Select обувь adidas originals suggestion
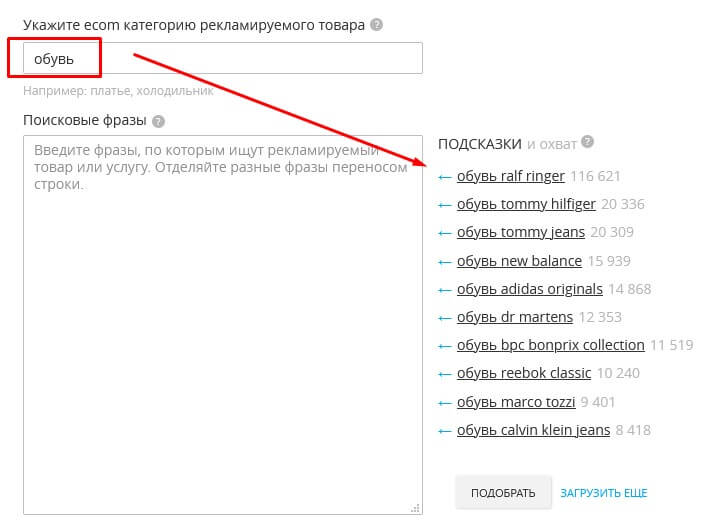Viewport: 720px width, 524px height. click(x=530, y=289)
